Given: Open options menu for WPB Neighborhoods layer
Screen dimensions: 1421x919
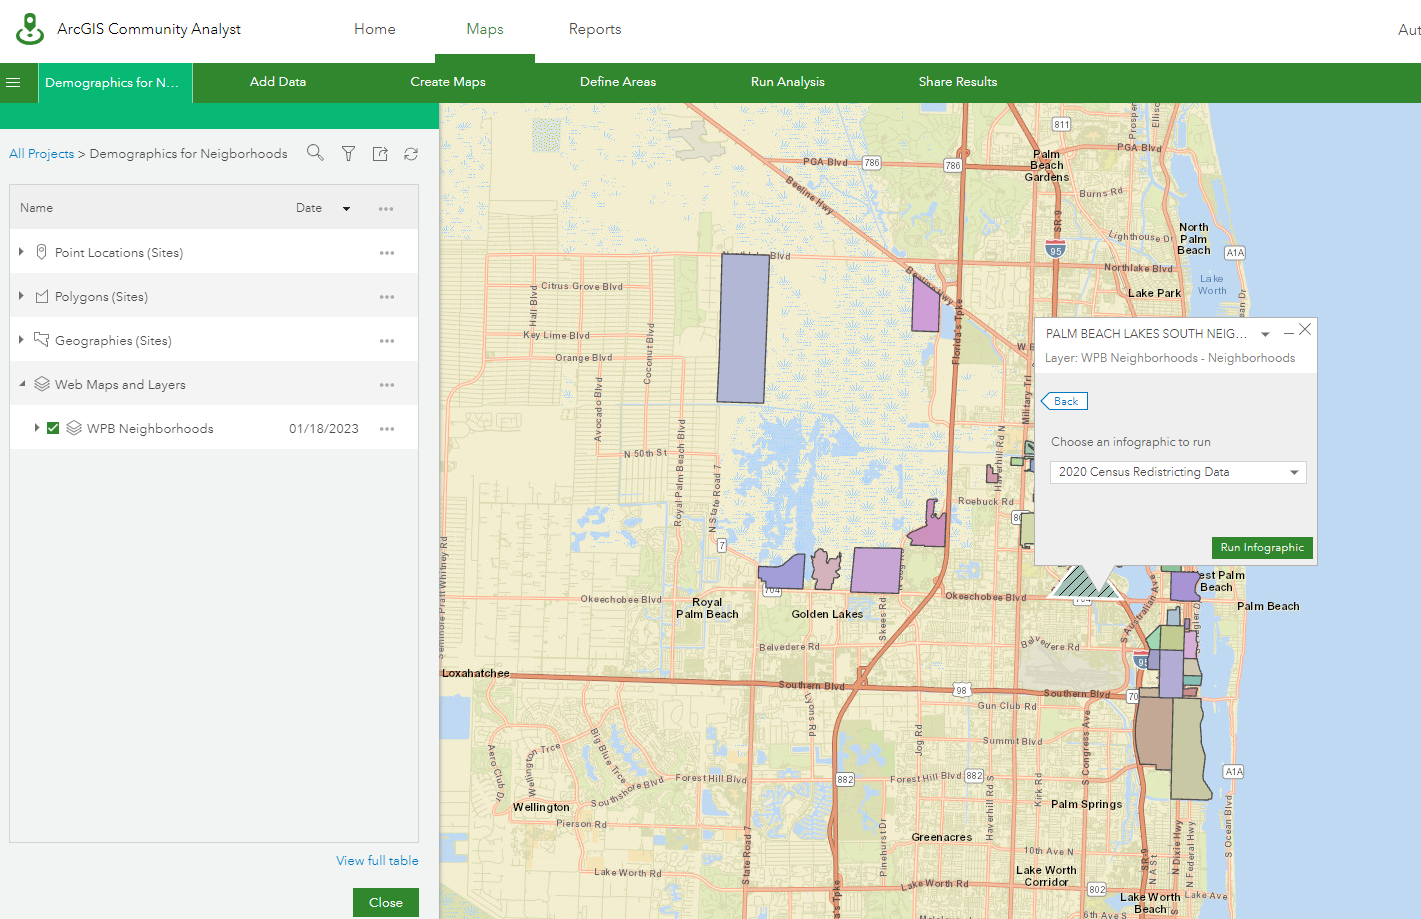Looking at the screenshot, I should [x=387, y=429].
